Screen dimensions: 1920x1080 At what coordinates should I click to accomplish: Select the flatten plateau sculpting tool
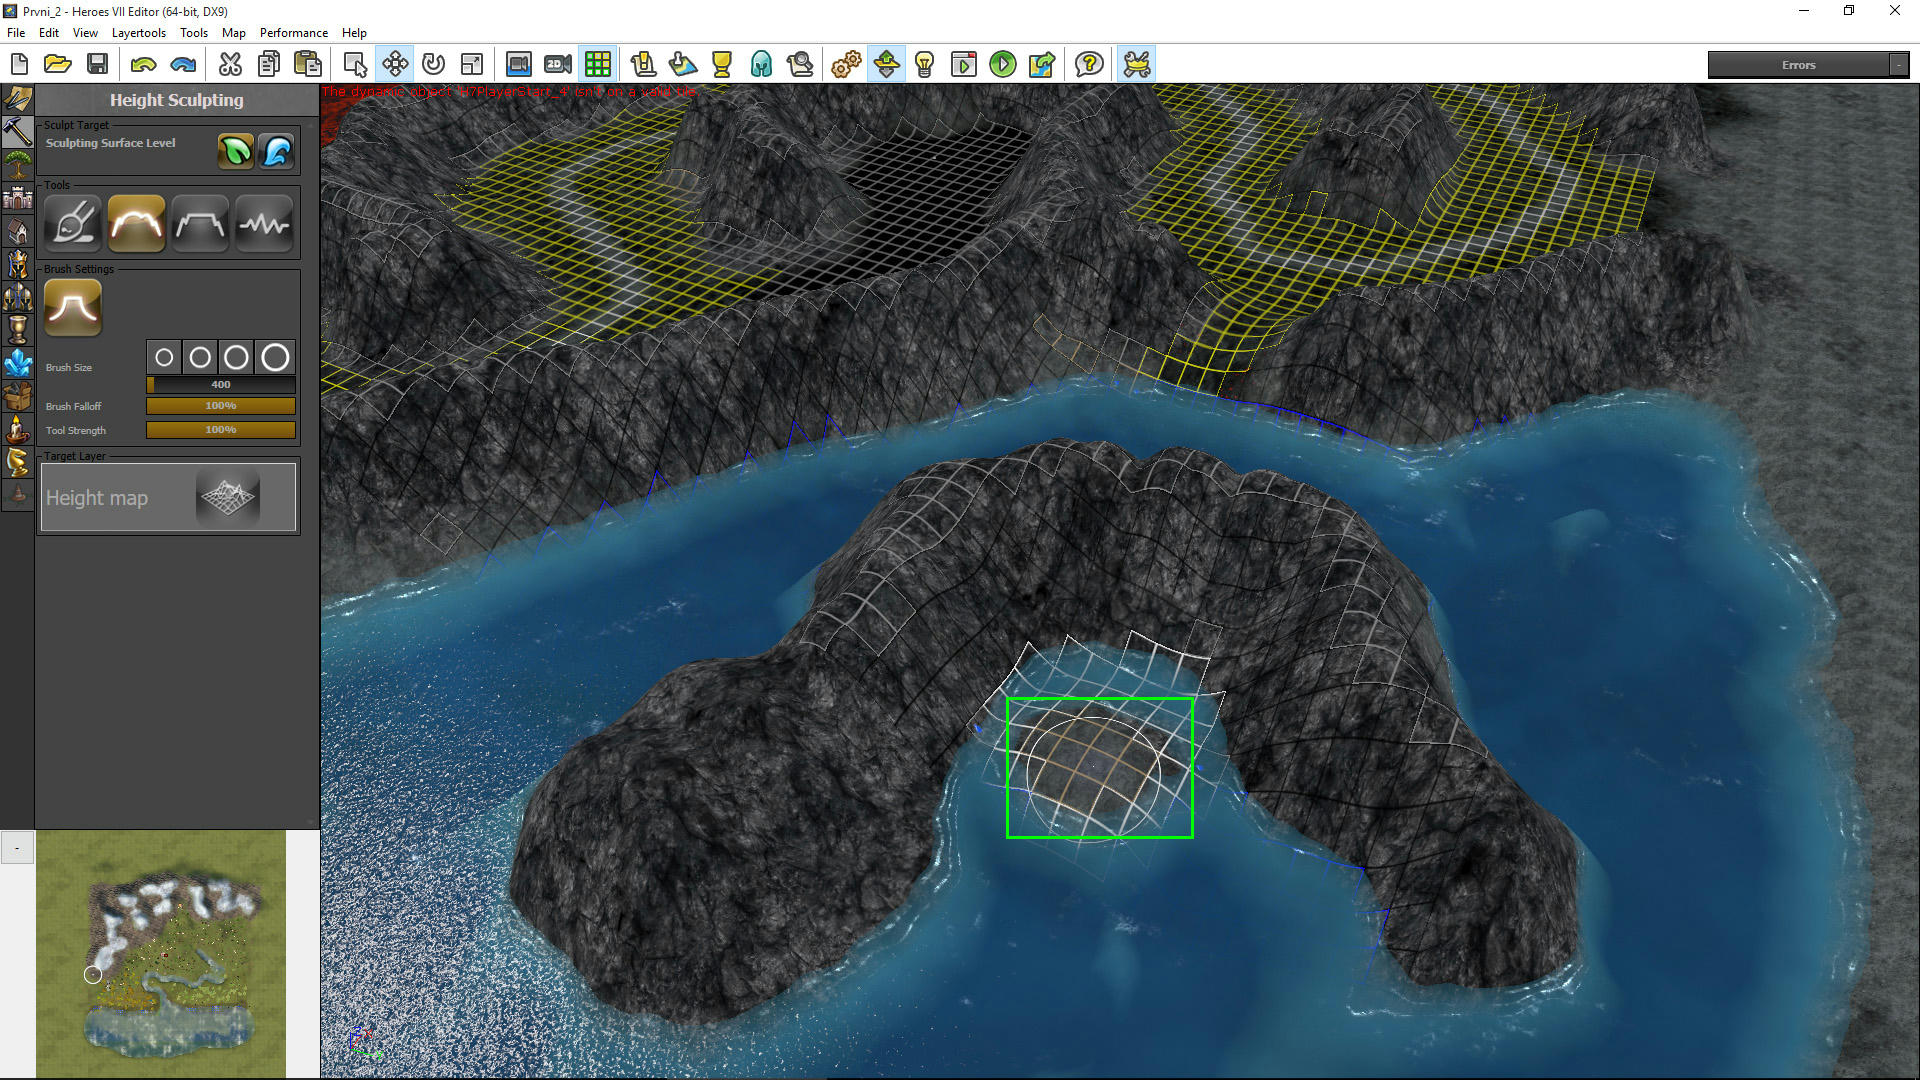[200, 223]
